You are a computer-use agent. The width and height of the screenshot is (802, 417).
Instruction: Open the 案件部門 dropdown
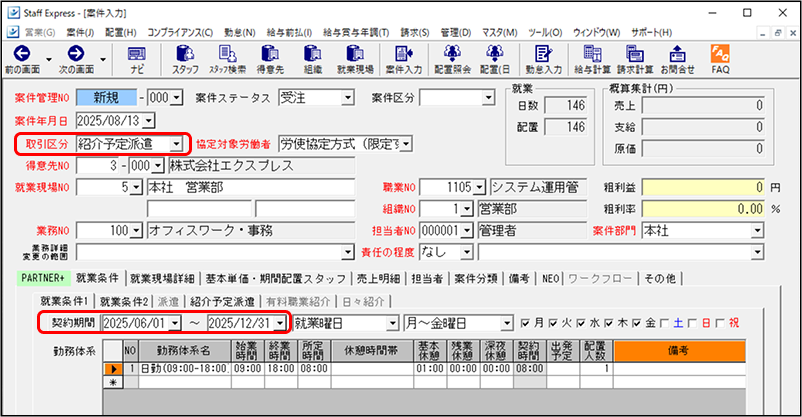point(758,231)
